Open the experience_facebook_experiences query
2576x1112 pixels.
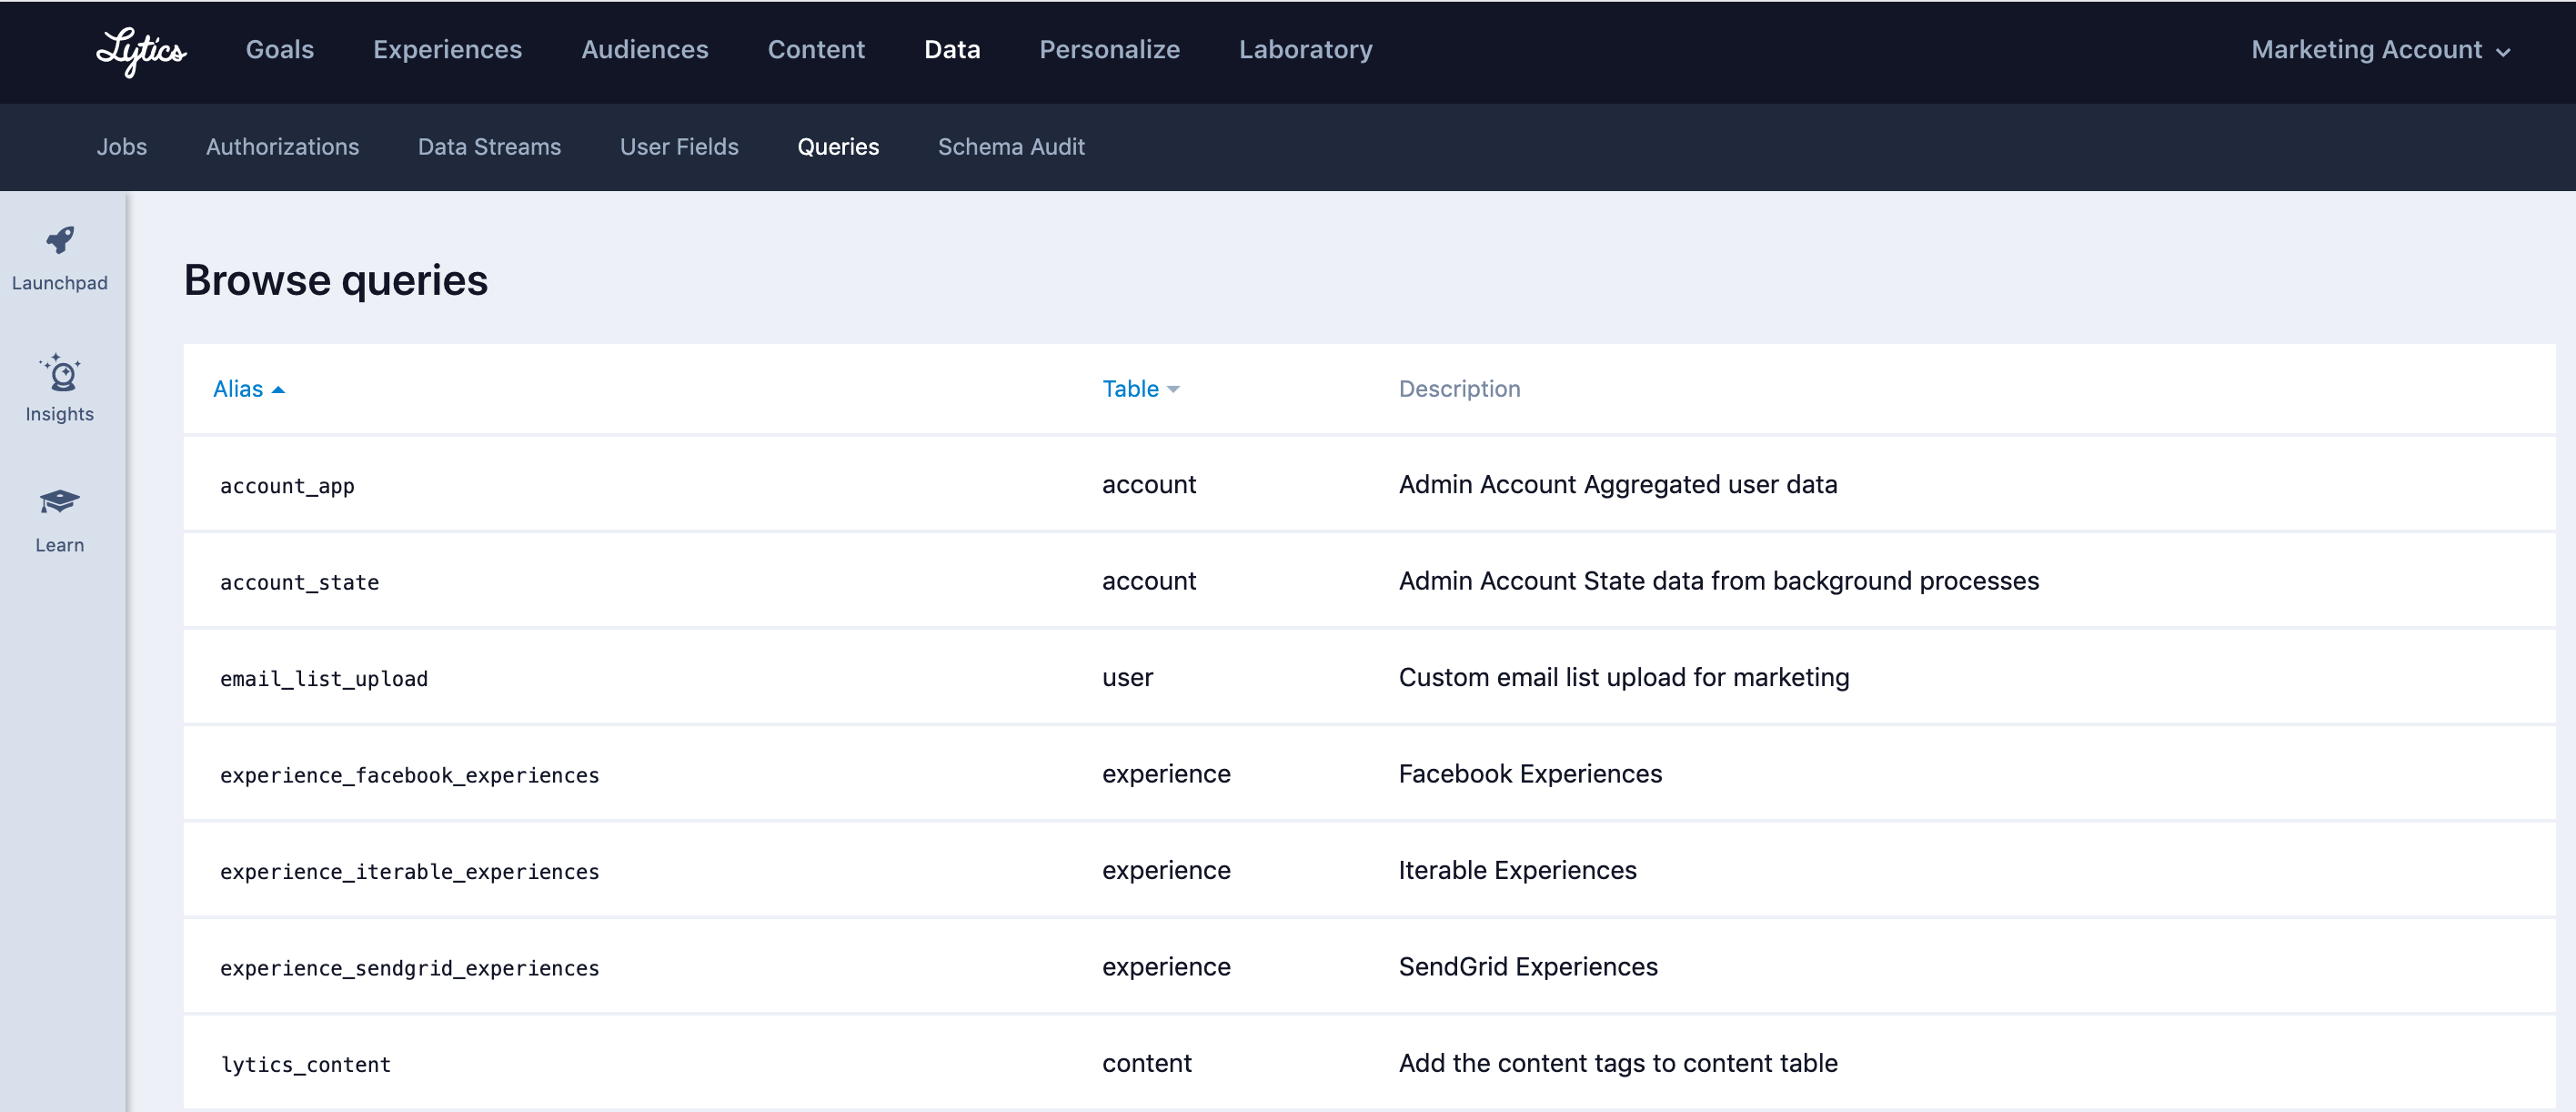409,775
